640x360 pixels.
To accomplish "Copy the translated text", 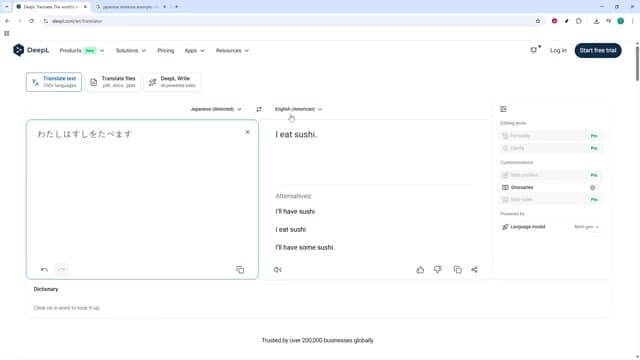I will point(458,270).
